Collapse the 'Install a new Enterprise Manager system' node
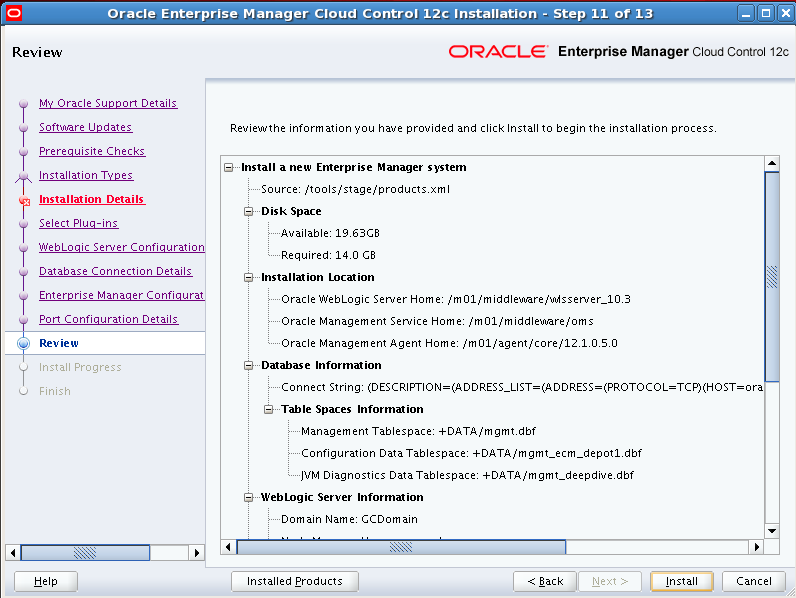Screen dimensions: 796x598 click(229, 167)
